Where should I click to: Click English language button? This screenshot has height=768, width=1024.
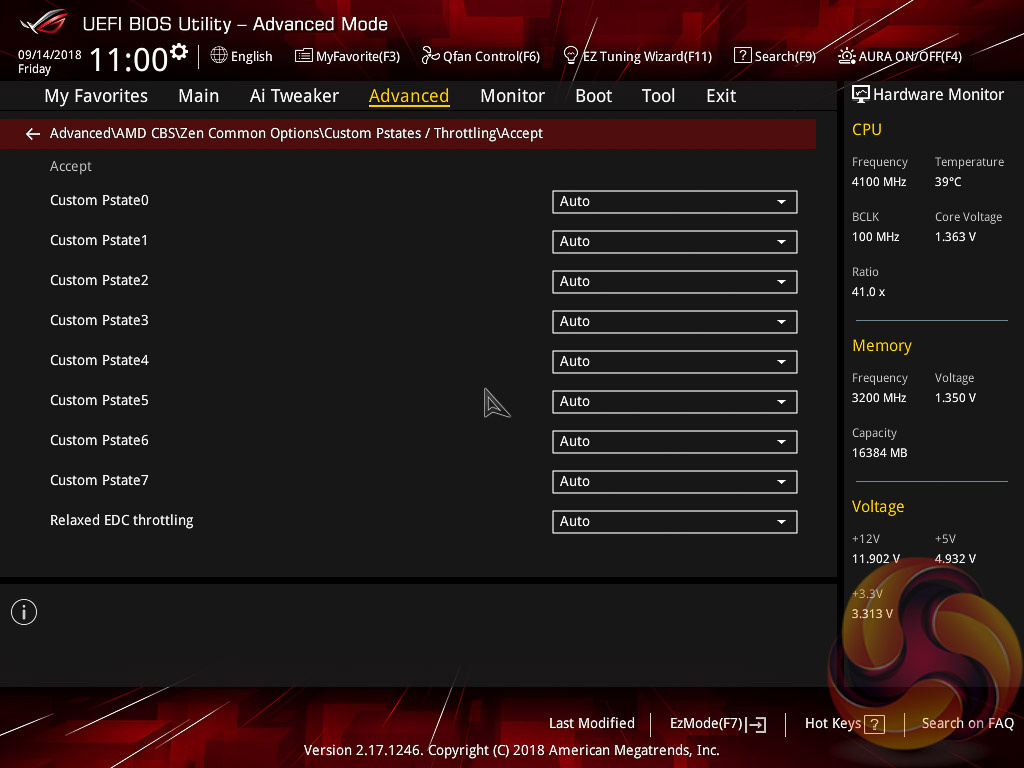click(251, 56)
